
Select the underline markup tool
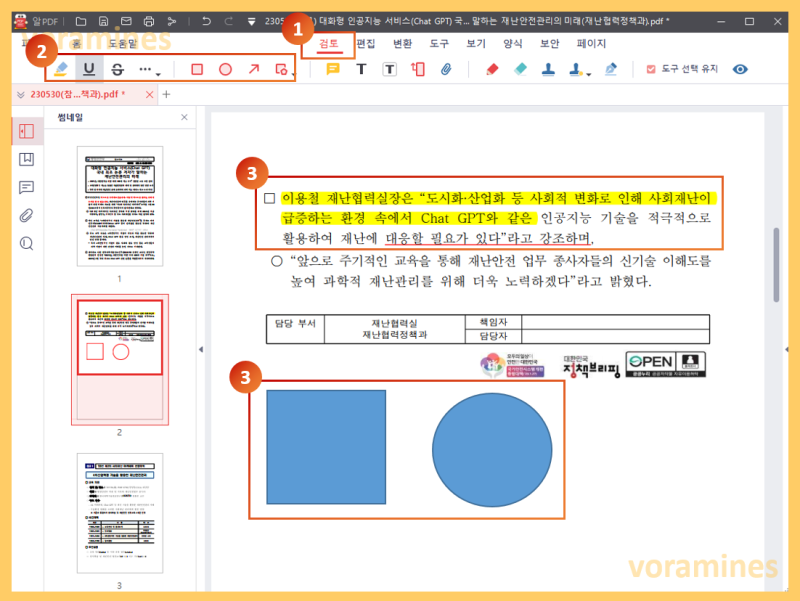[x=89, y=69]
